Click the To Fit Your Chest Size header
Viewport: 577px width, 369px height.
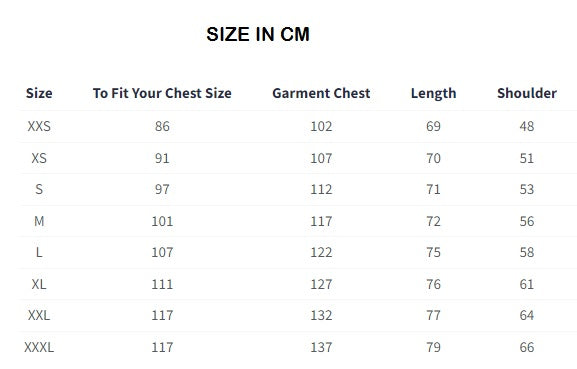(x=162, y=93)
